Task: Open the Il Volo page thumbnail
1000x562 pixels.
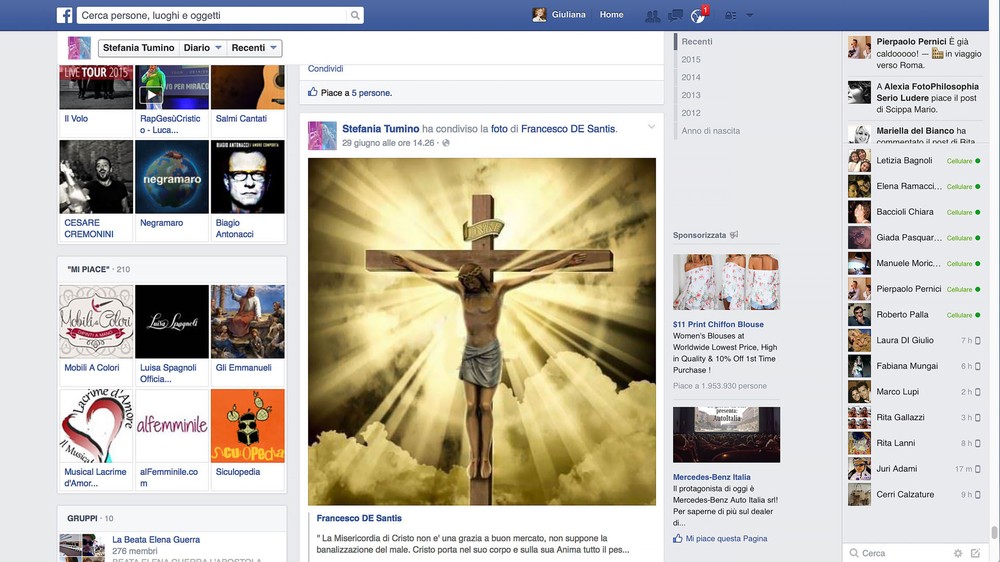Action: tap(96, 87)
